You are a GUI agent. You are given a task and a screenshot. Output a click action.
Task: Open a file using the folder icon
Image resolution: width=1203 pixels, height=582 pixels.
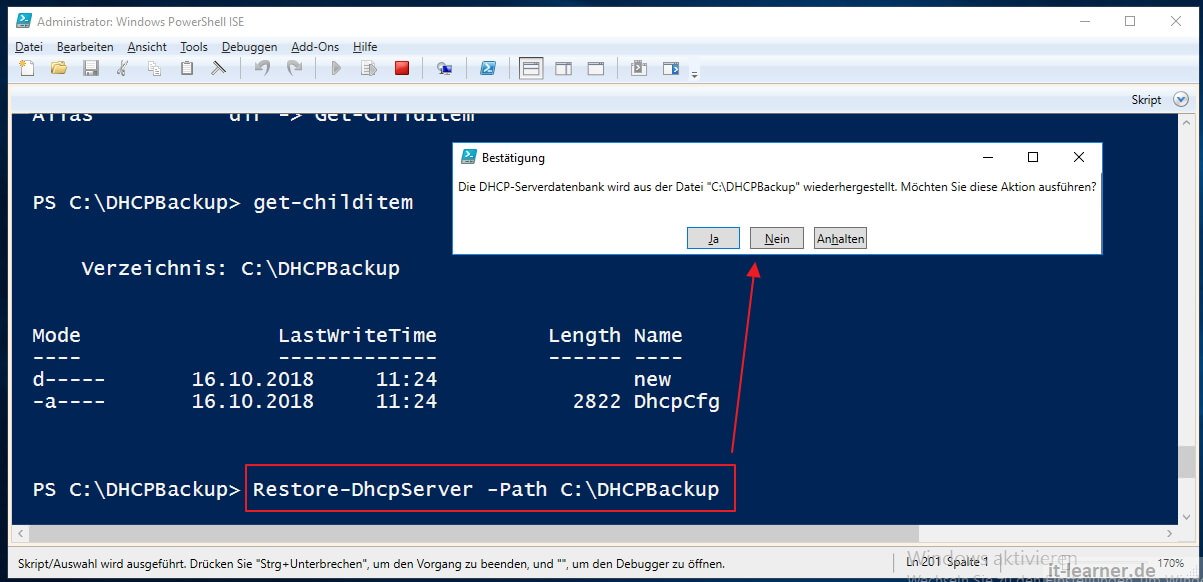click(x=59, y=68)
